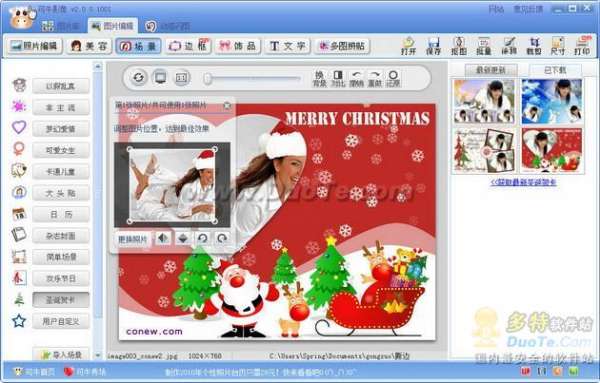Click the 撤销 undo arrow icon
Screen dimensions: 600x383
(356, 78)
